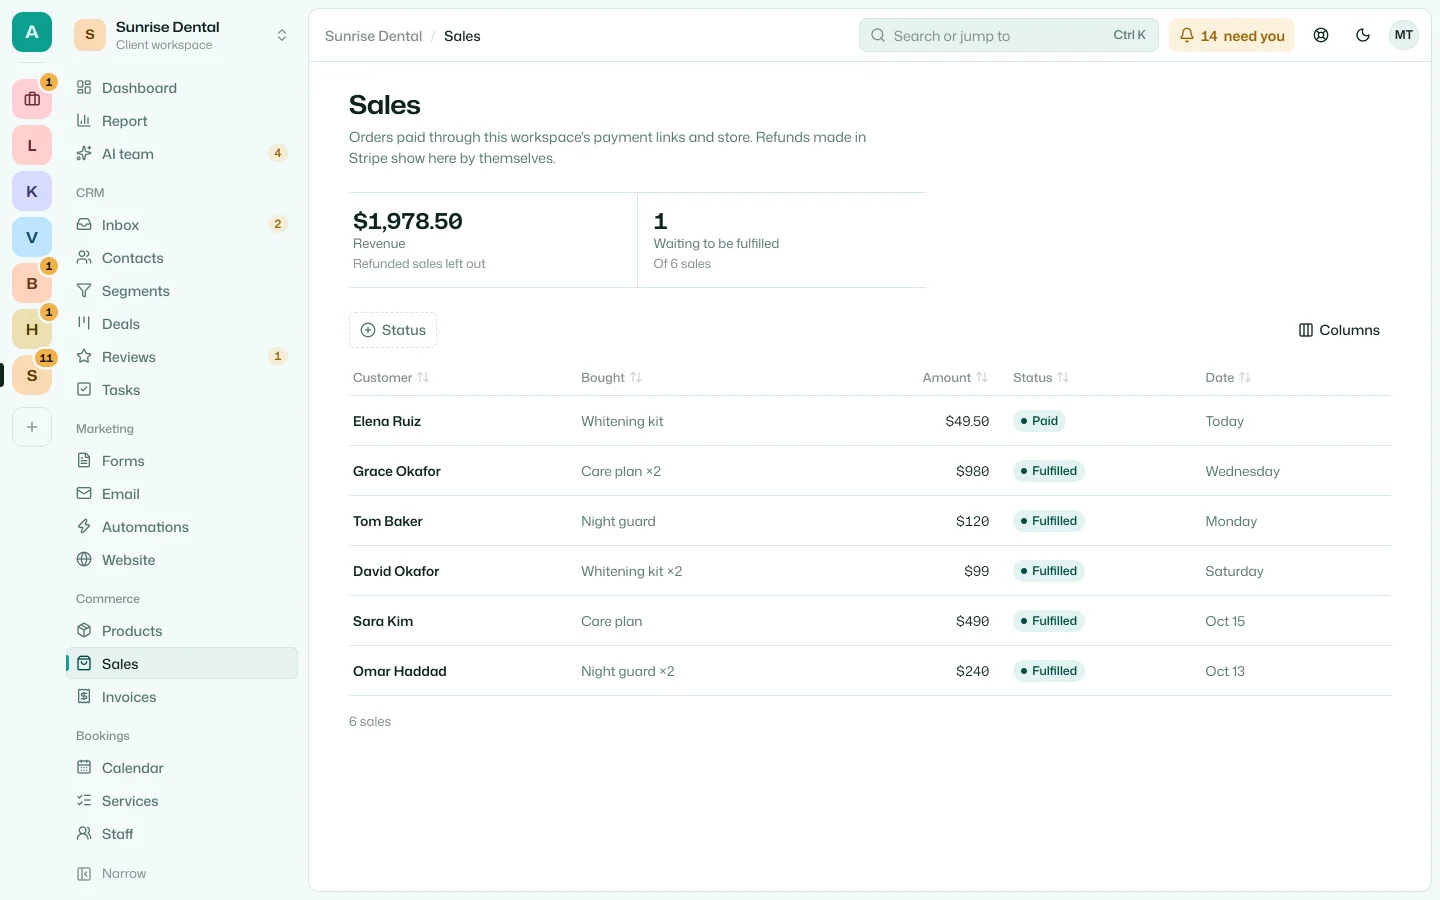Open Deals in the sidebar
Viewport: 1440px width, 900px height.
click(x=182, y=324)
